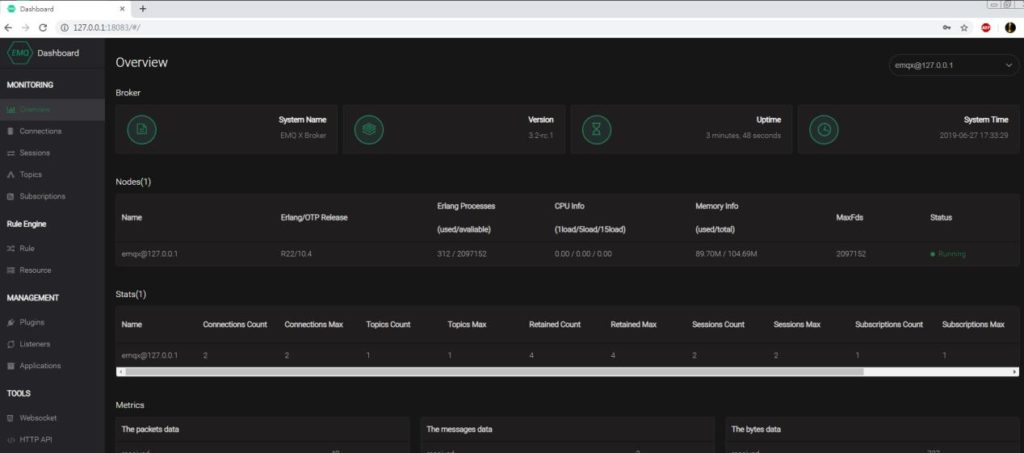Open Listeners in the Management section
The image size is (1024, 453).
pos(35,344)
